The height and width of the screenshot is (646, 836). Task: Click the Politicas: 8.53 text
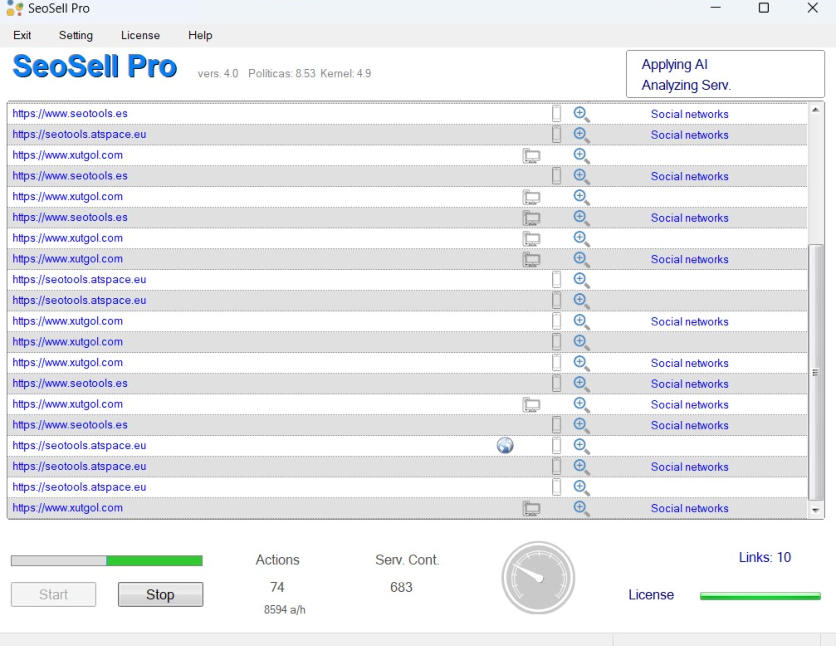coord(282,74)
